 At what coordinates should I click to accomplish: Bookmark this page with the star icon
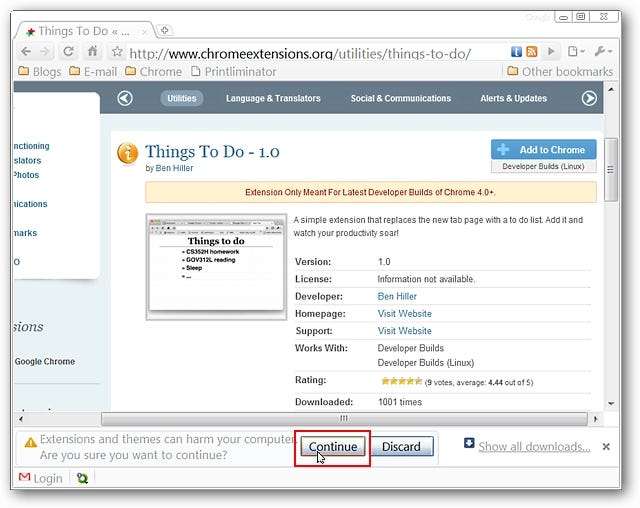(x=117, y=51)
